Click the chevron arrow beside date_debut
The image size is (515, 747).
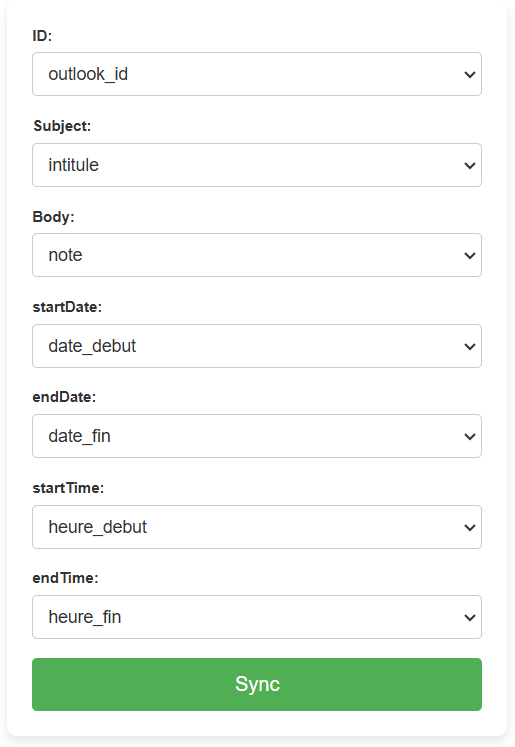(470, 347)
